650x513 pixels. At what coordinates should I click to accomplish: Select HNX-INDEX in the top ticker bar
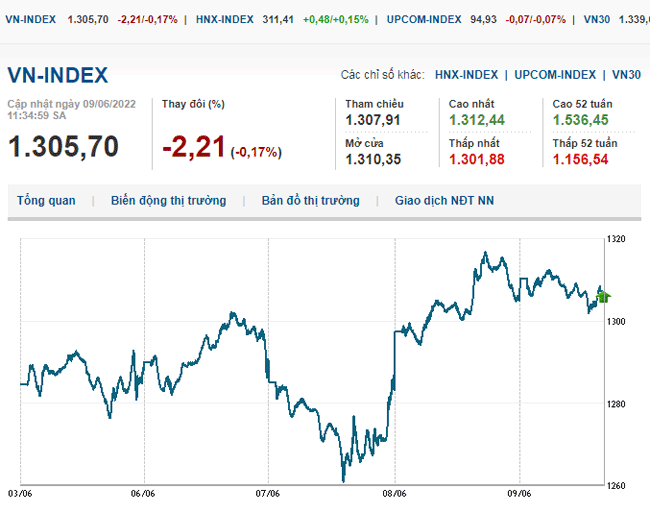pos(224,19)
